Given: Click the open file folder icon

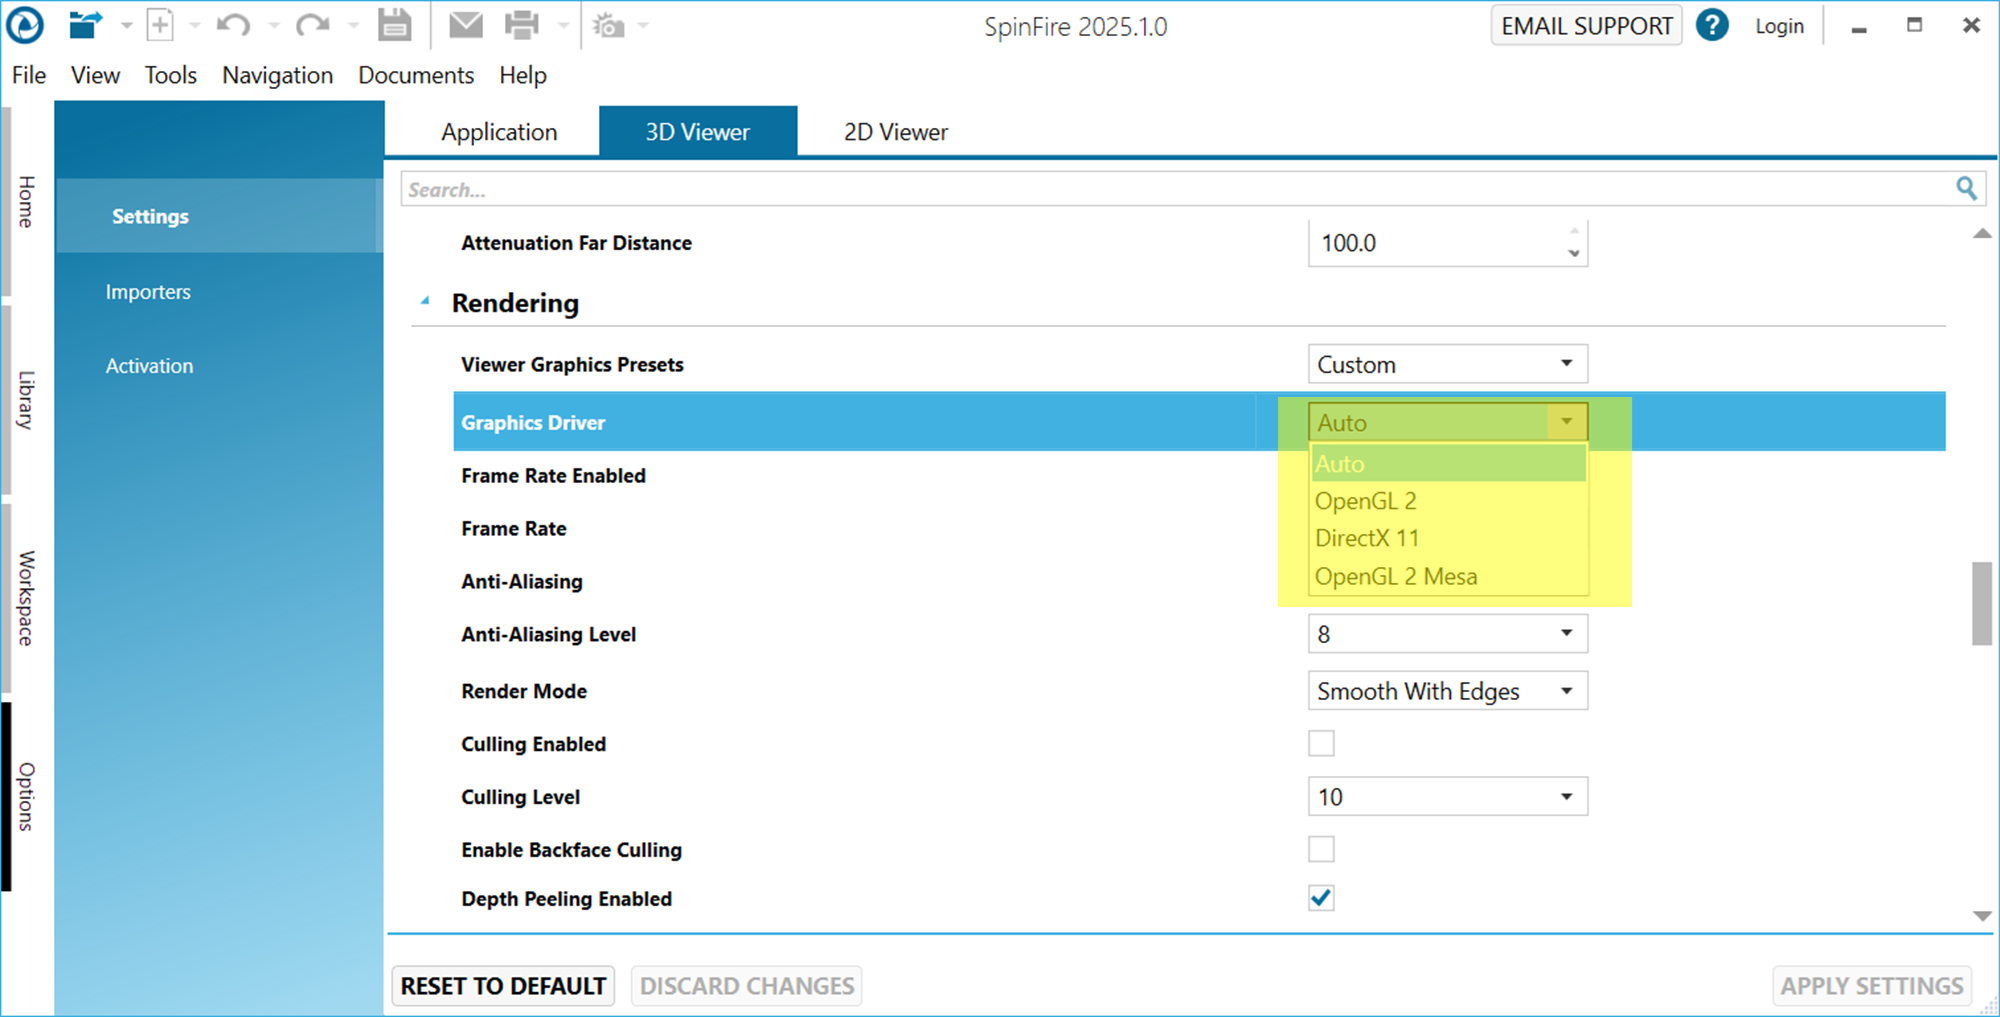Looking at the screenshot, I should (86, 25).
